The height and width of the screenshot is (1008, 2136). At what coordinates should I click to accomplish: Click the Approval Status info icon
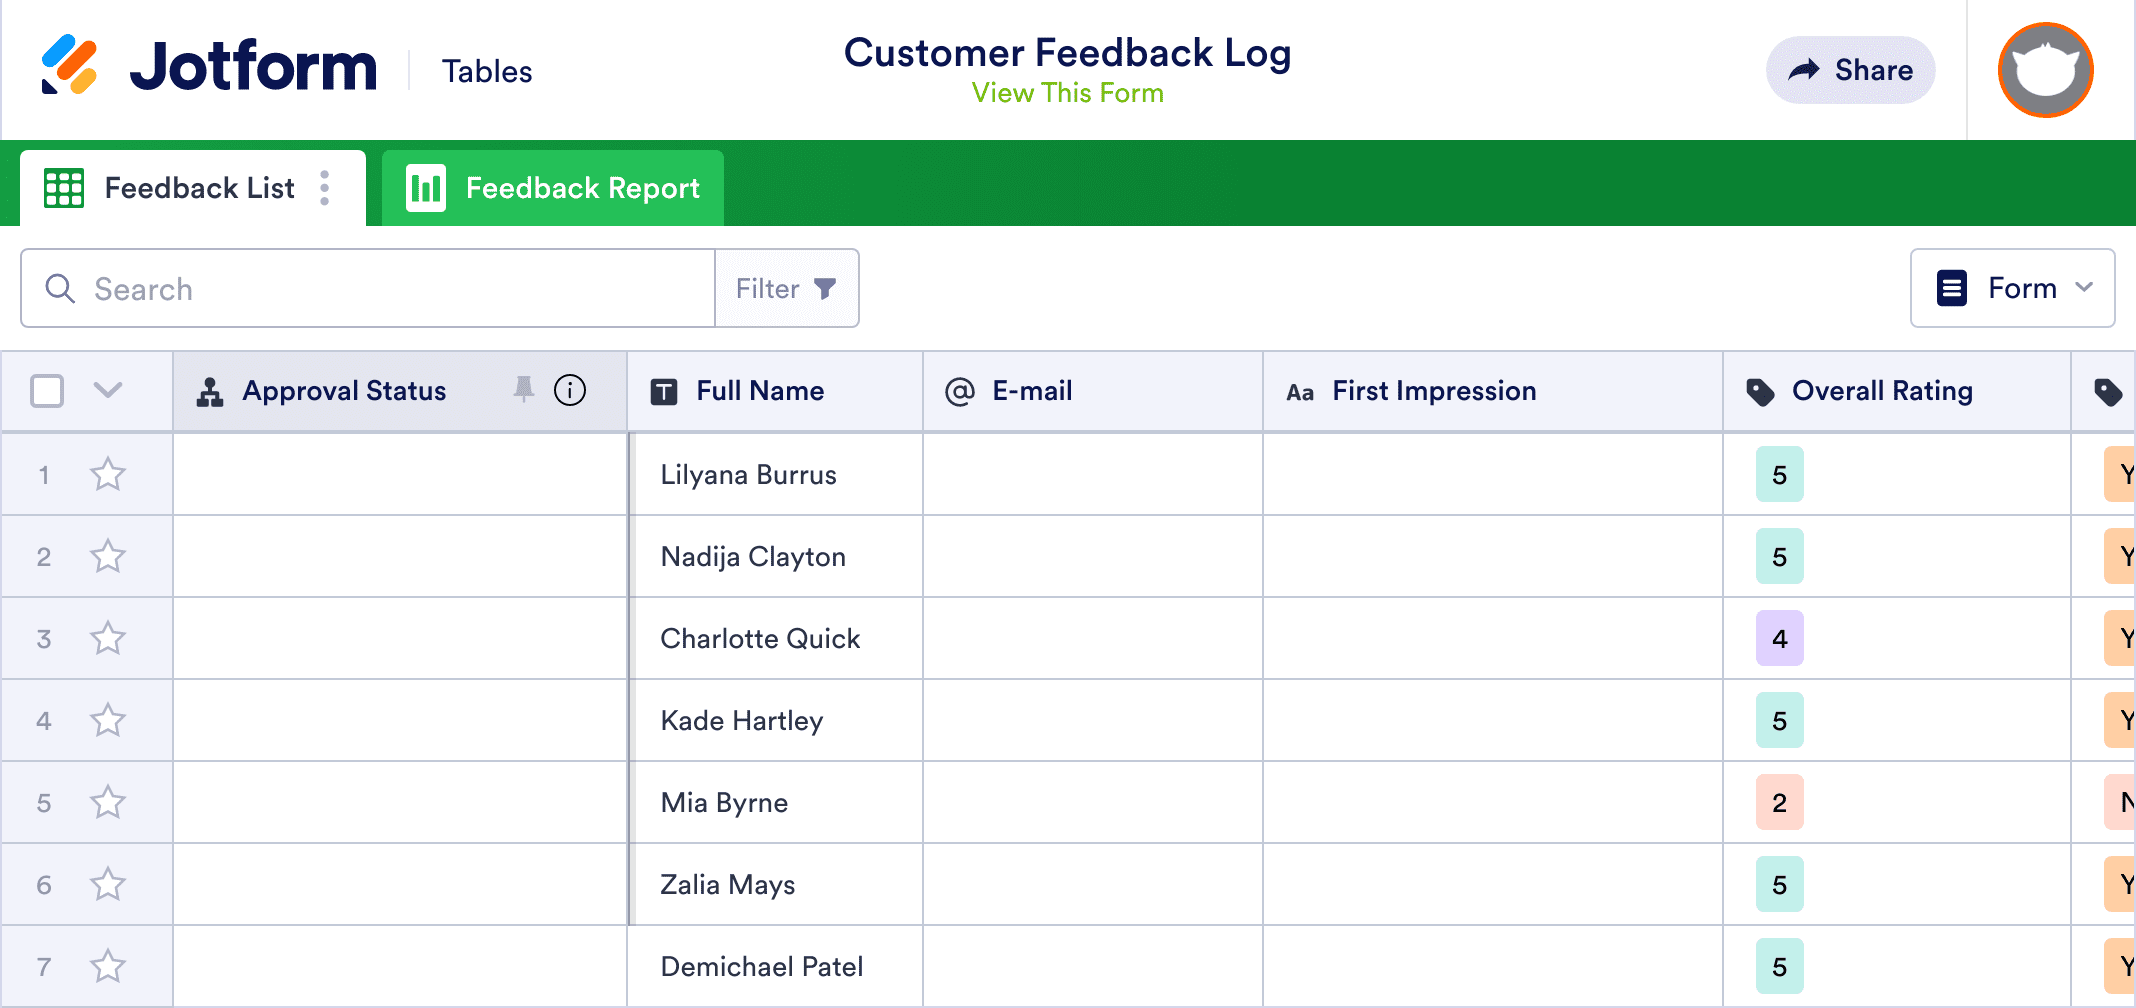click(570, 390)
